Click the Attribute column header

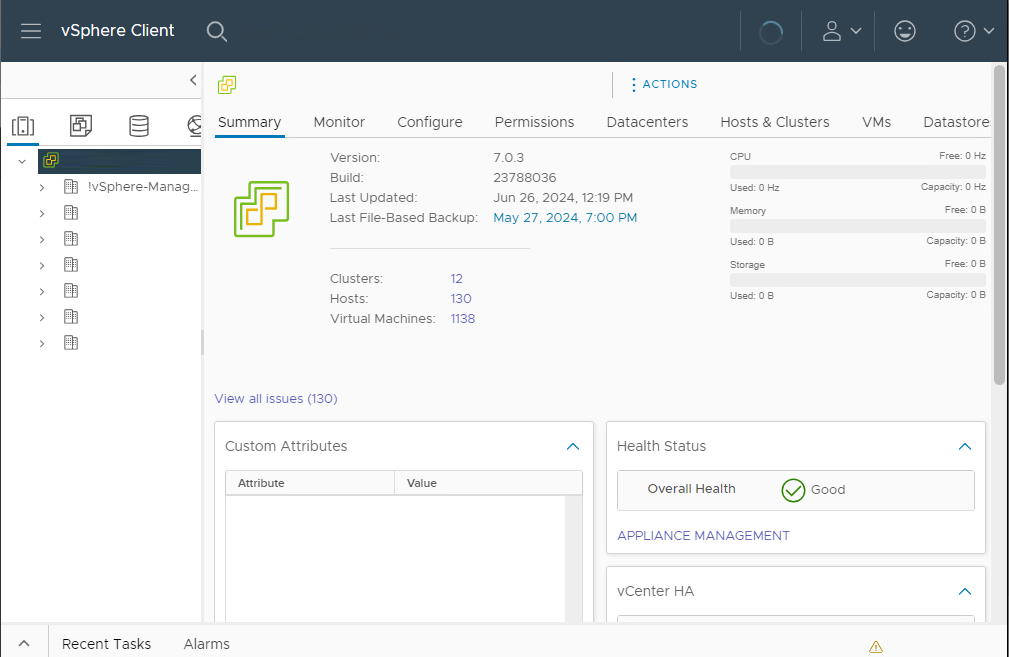pyautogui.click(x=310, y=483)
